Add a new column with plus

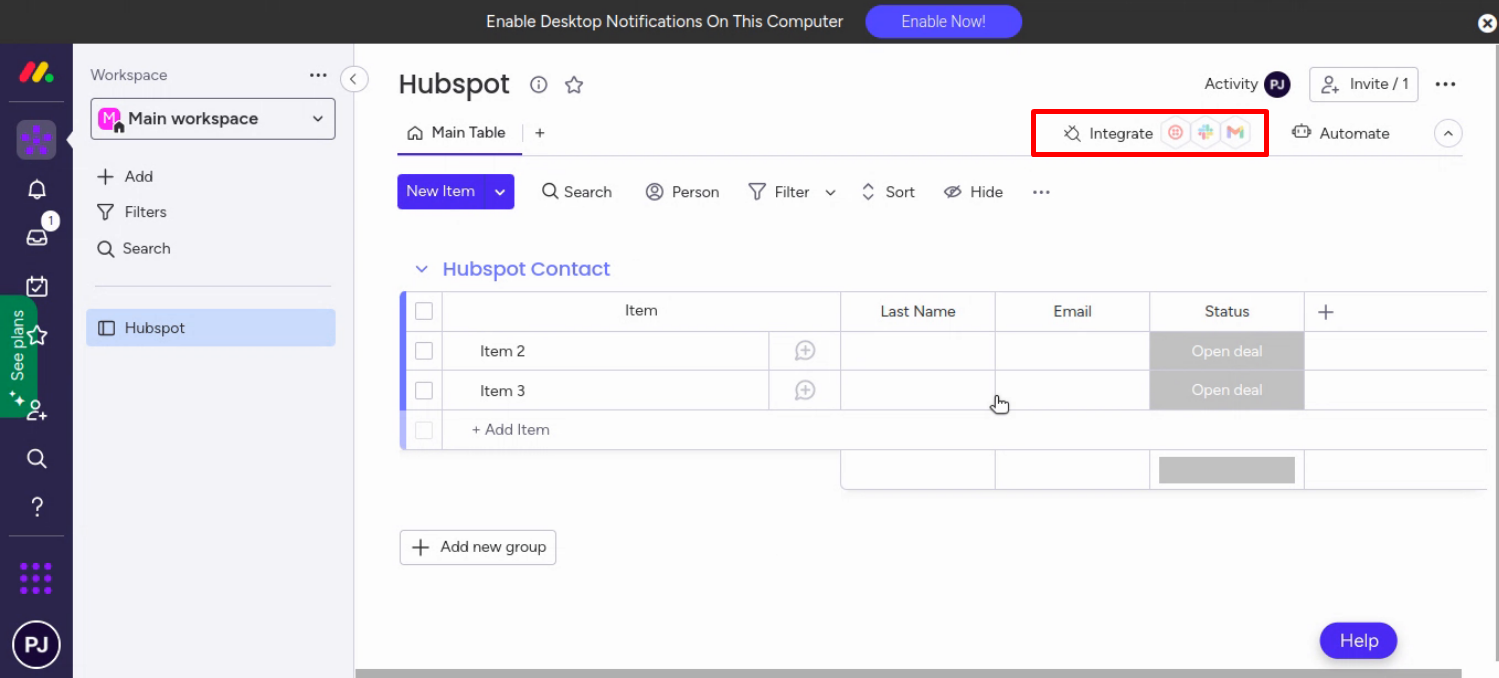[x=1326, y=312]
